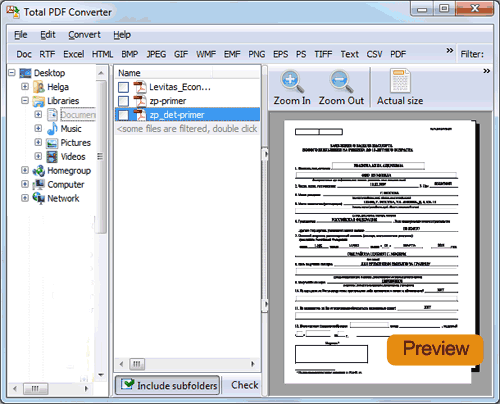Click the Documents library icon
The height and width of the screenshot is (404, 500).
point(52,115)
